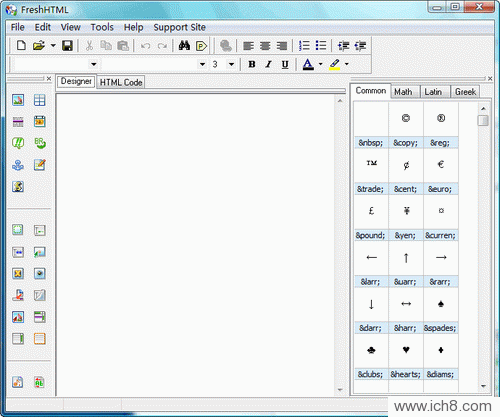This screenshot has height=417, width=500.
Task: Click the date/calendar icon in left panel
Action: coord(39,121)
